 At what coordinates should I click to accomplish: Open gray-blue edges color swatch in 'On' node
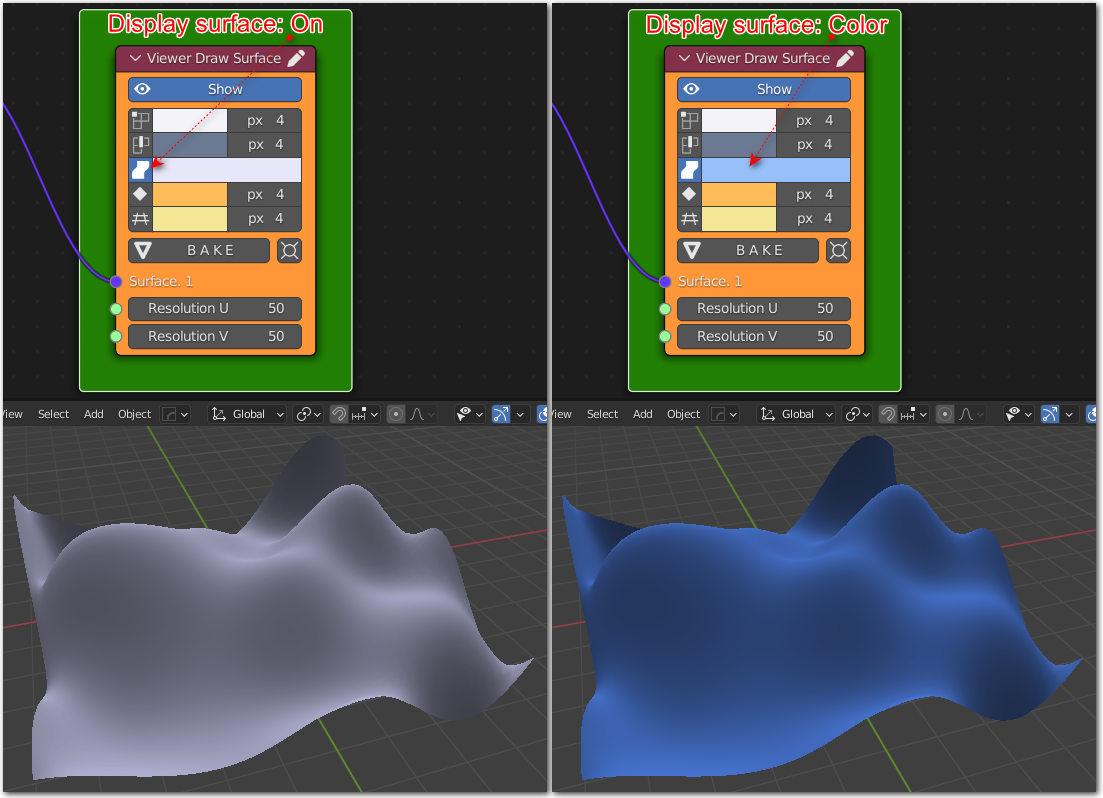pos(190,144)
